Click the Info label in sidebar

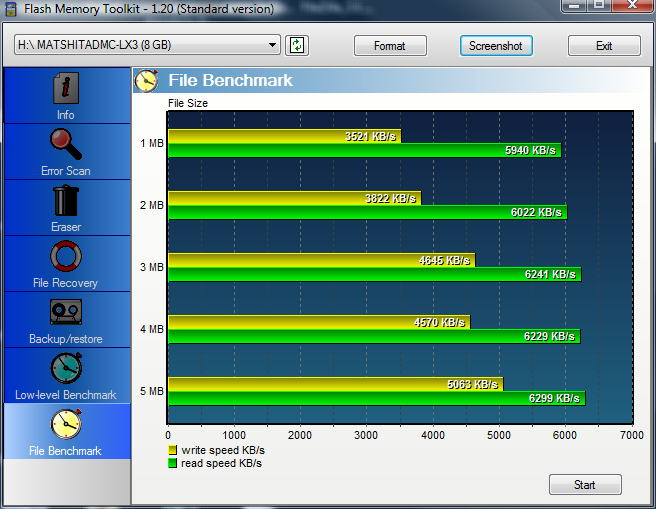[x=66, y=115]
